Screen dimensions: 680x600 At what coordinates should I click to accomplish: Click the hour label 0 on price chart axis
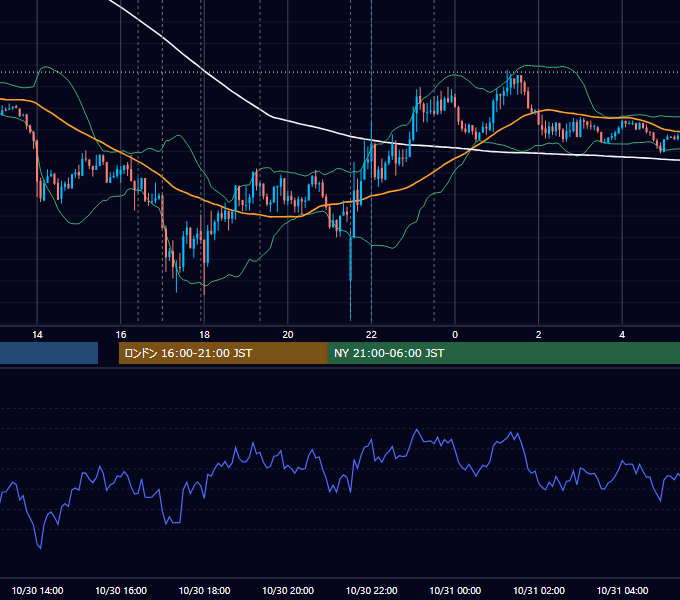tap(455, 335)
